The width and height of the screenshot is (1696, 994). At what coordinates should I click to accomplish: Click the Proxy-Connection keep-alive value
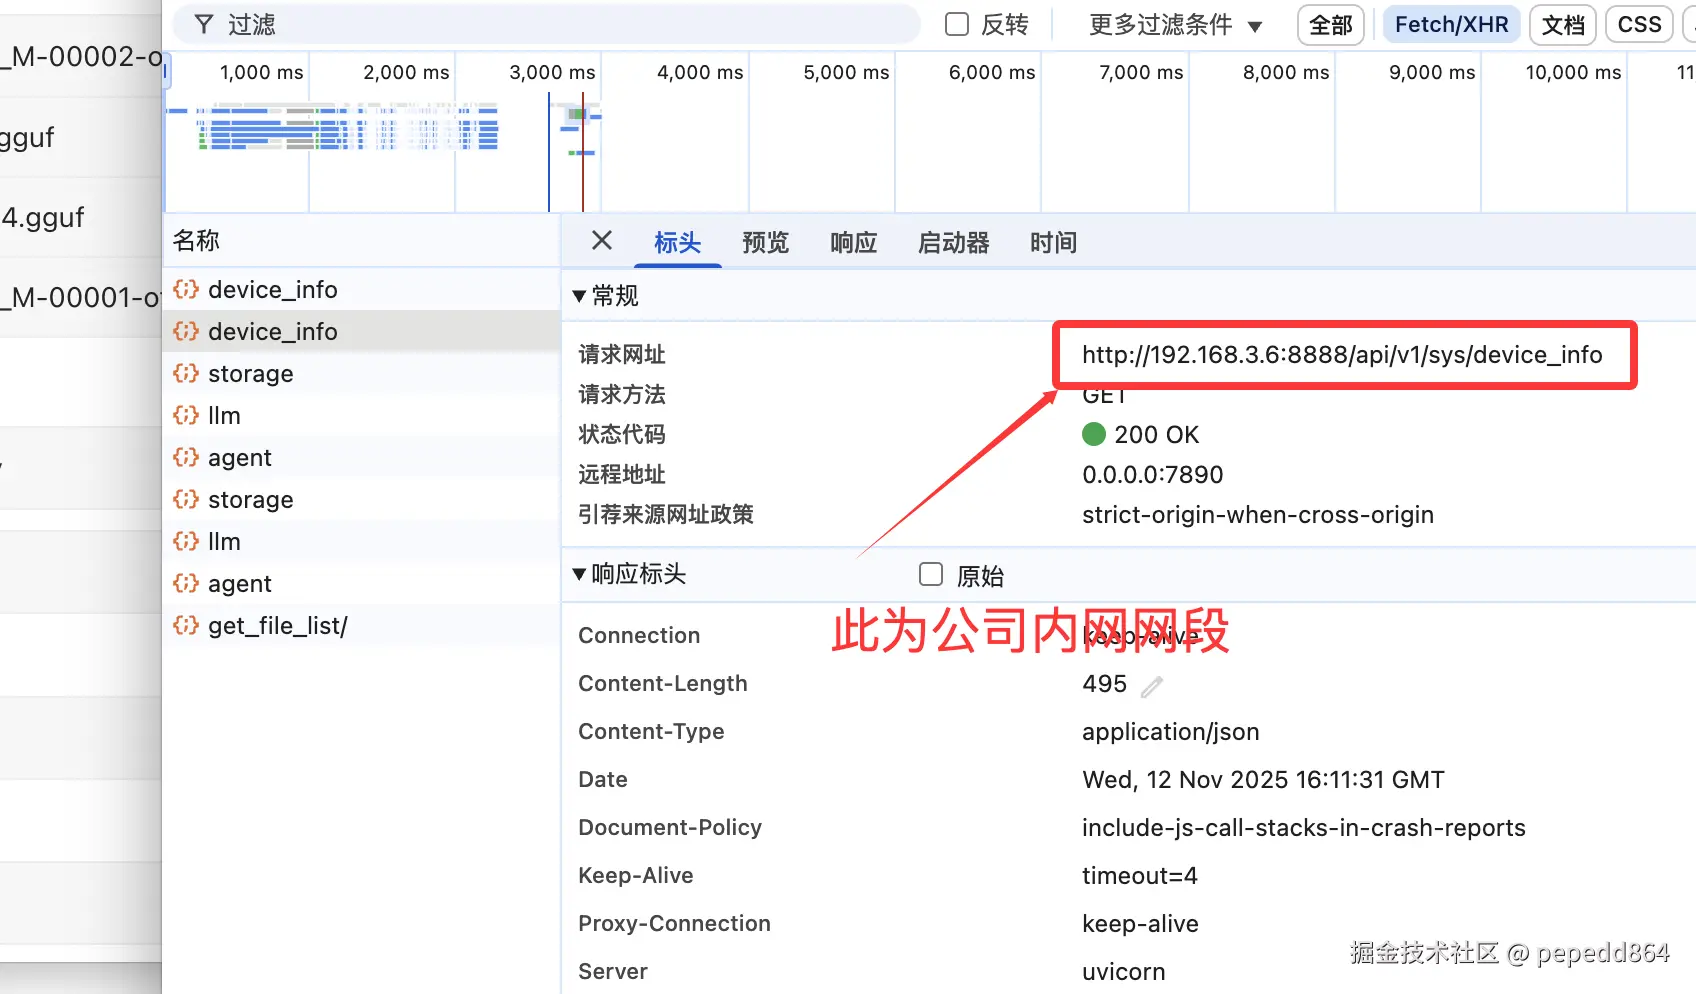coord(1140,924)
